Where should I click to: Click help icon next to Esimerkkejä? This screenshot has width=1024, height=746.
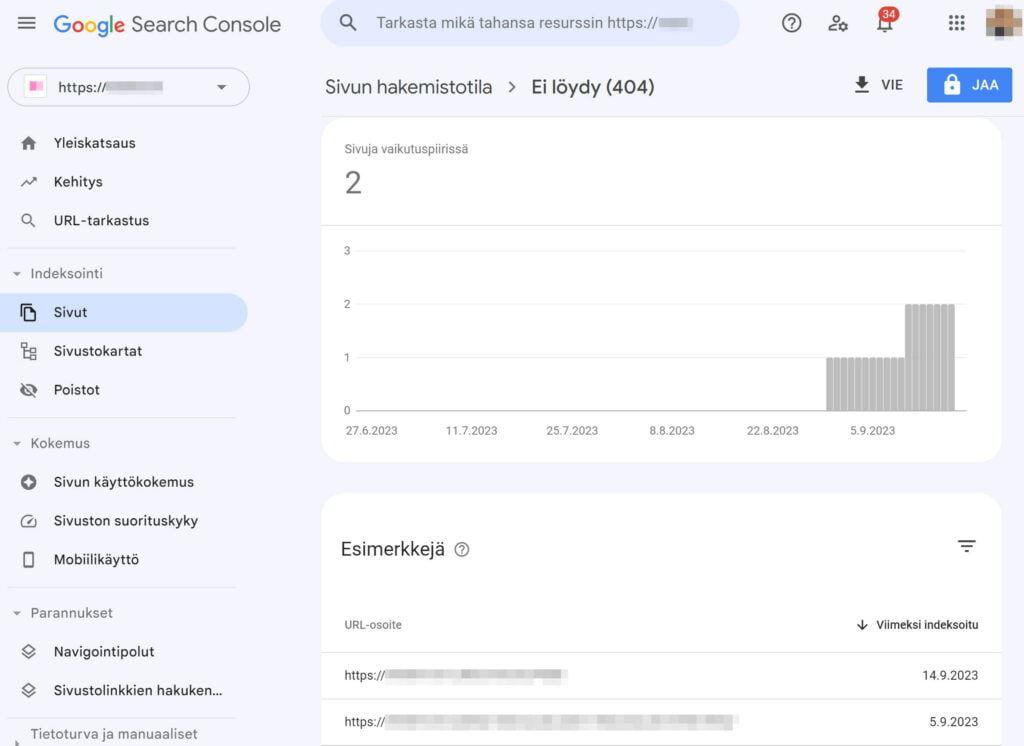pyautogui.click(x=461, y=549)
